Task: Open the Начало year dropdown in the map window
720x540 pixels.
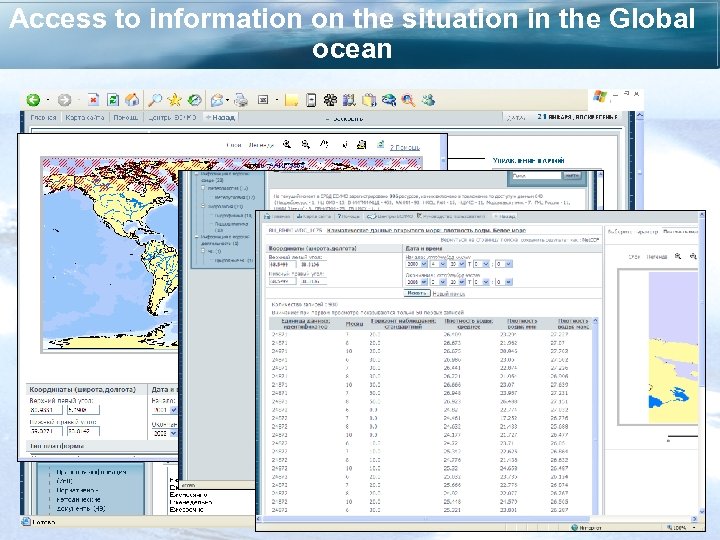Action: point(165,410)
